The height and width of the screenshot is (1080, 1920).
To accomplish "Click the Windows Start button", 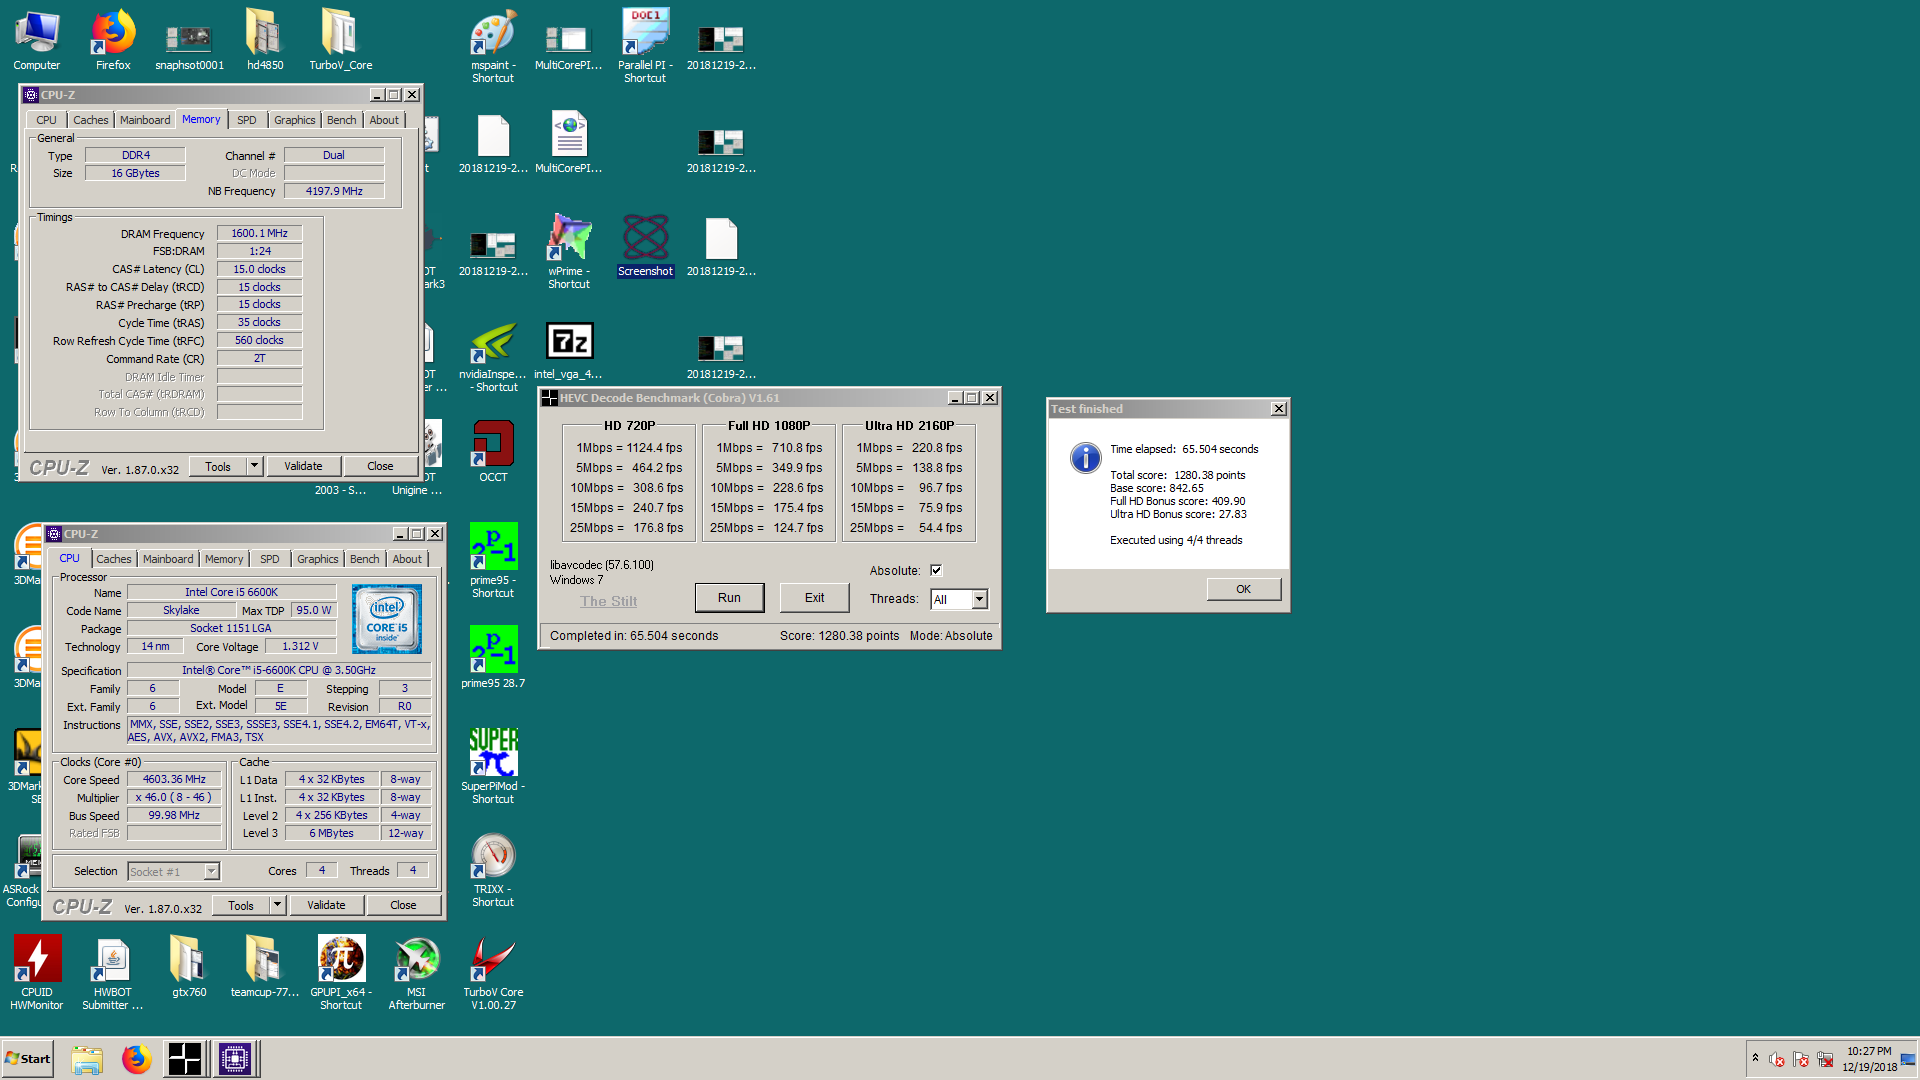I will 28,1058.
